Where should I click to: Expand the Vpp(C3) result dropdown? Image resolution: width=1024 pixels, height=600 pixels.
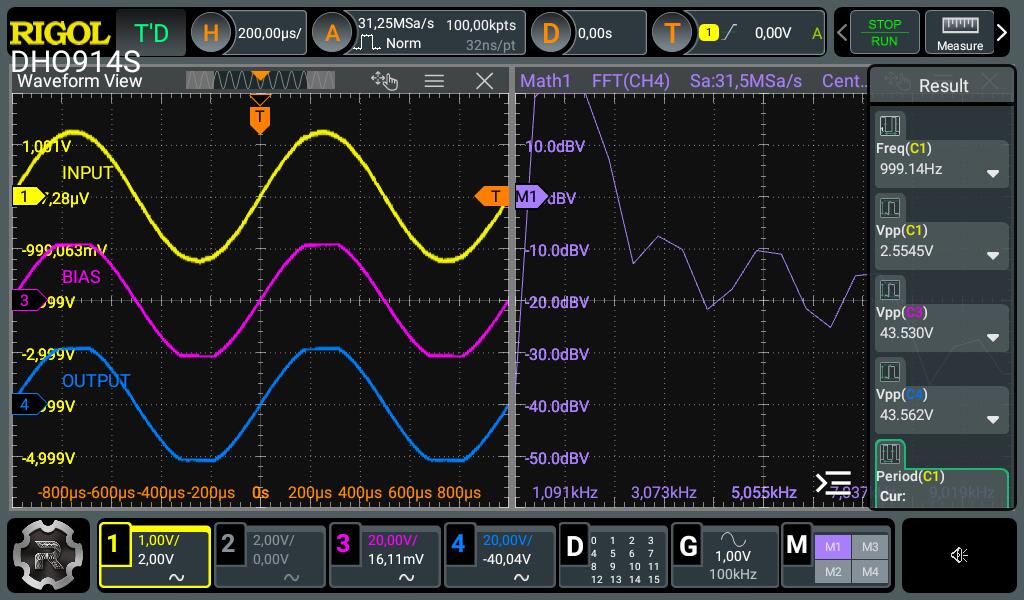993,338
